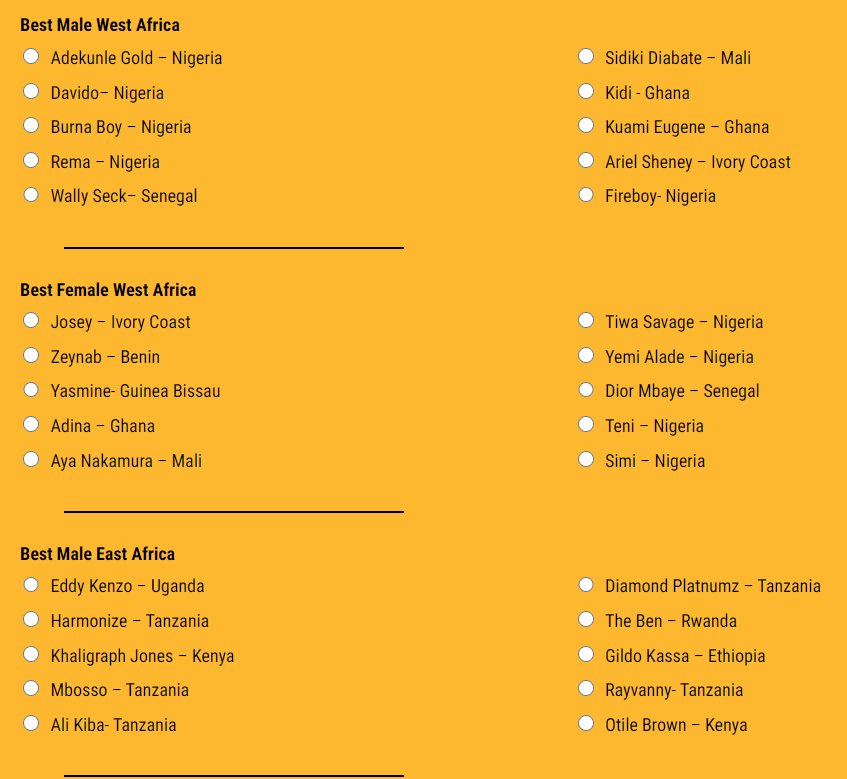Choose Kuami Eugene – Ghana radio button
Viewport: 847px width, 779px height.
586,126
